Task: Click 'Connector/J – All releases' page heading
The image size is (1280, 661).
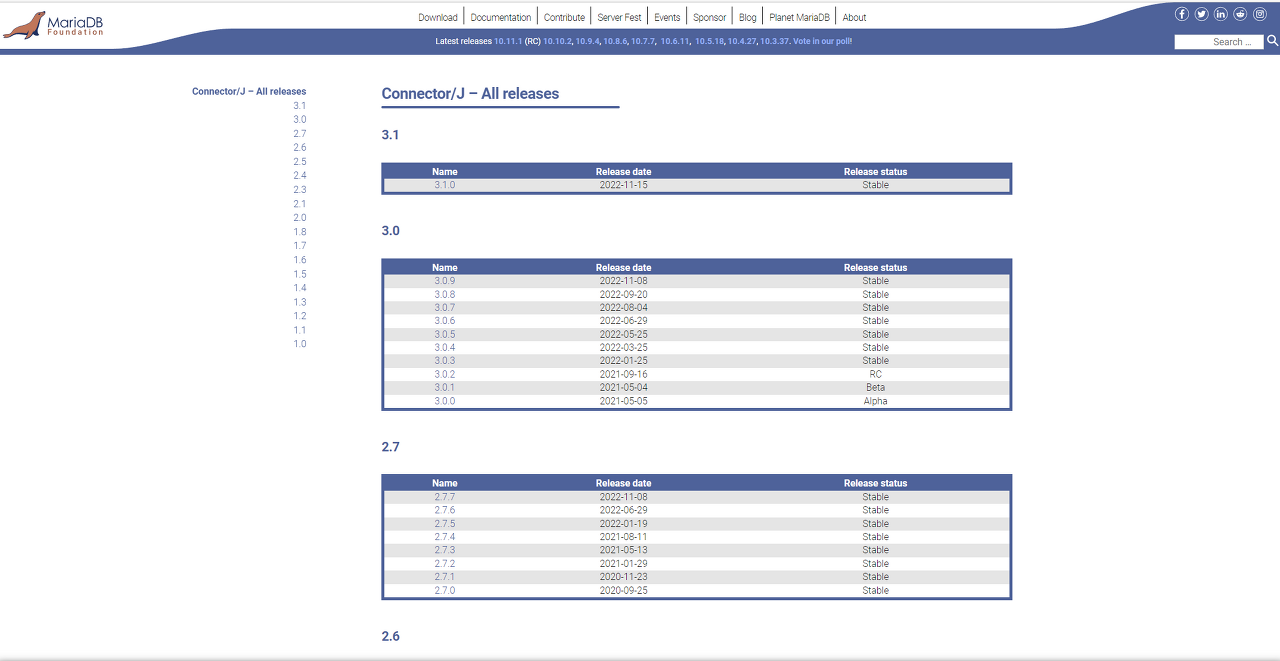Action: pyautogui.click(x=470, y=94)
